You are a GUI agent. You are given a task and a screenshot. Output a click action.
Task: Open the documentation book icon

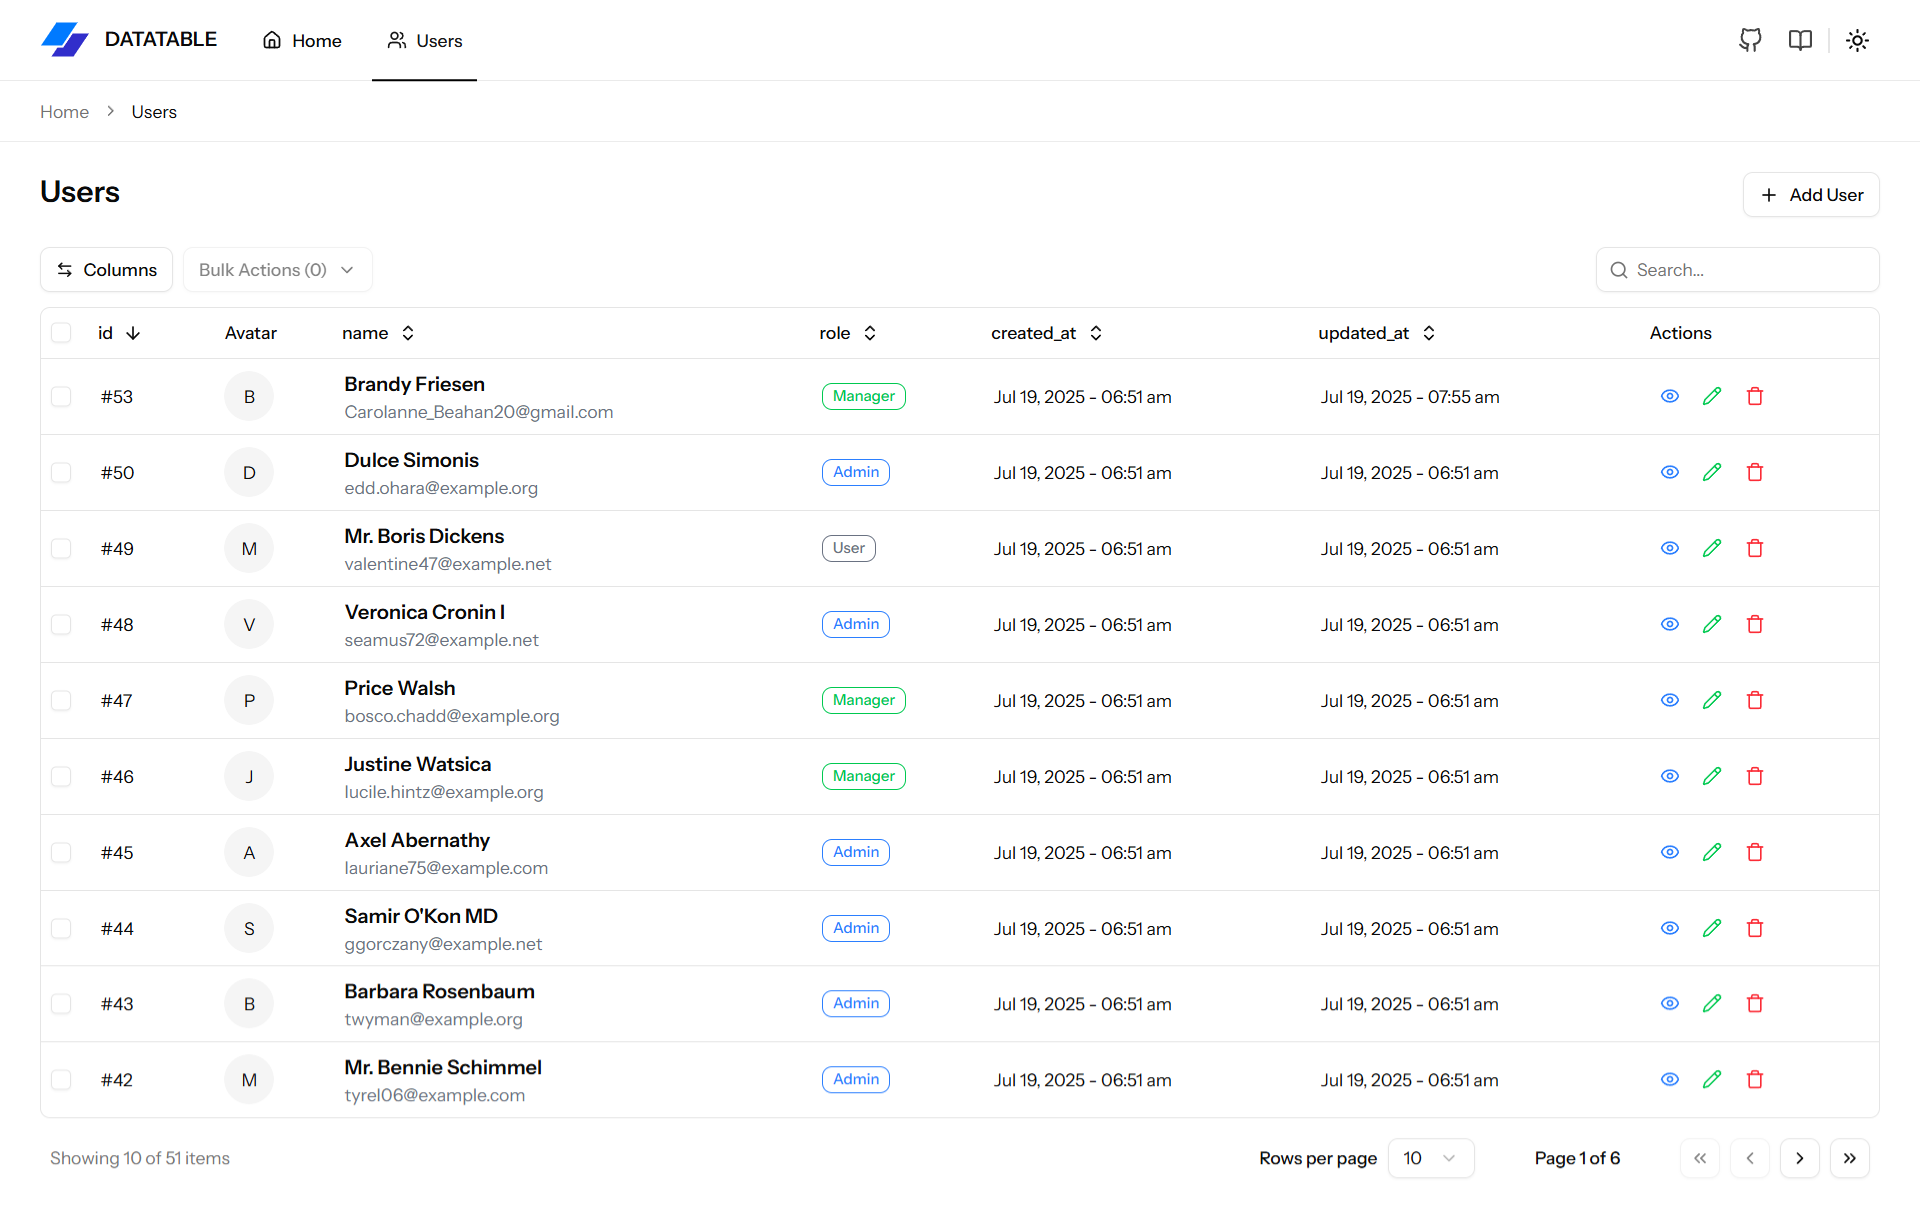tap(1800, 40)
